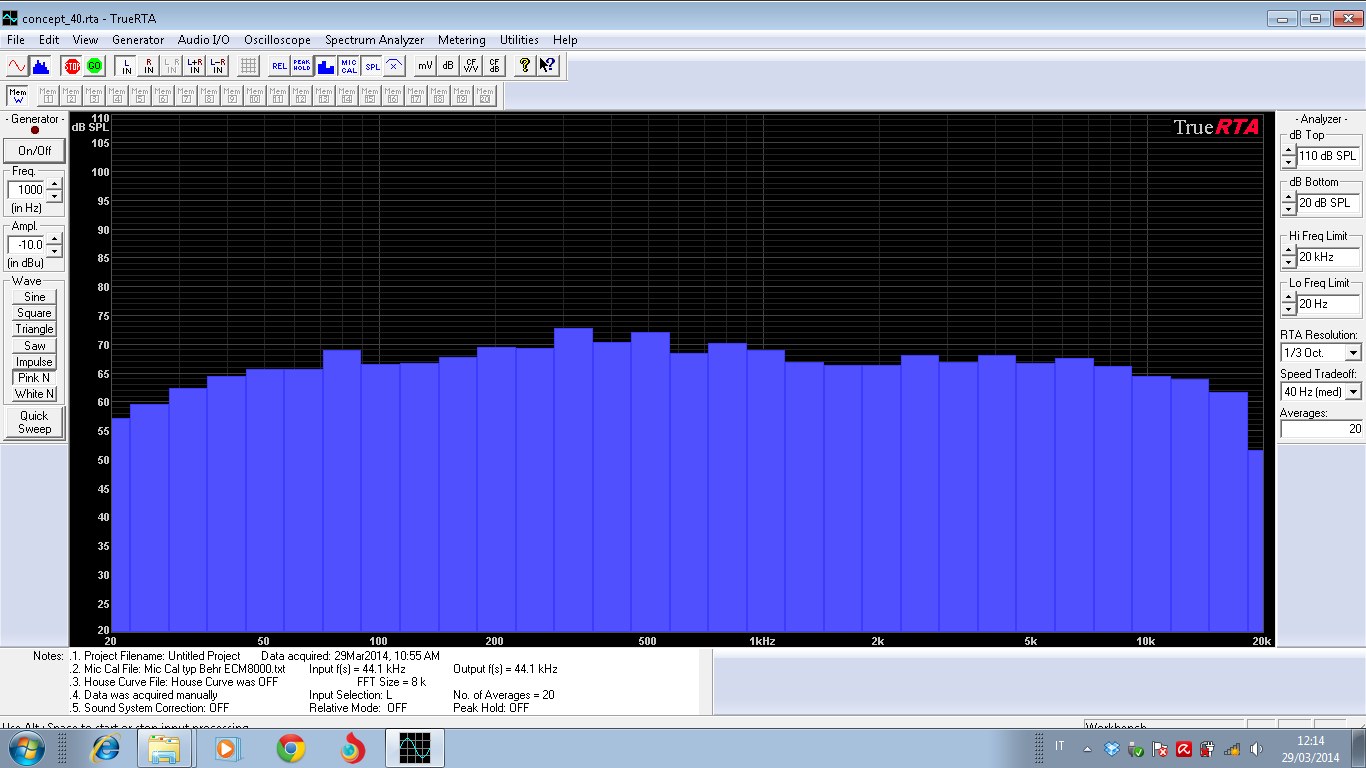Viewport: 1366px width, 768px height.
Task: Click the MIC CAL toolbar icon
Action: (x=349, y=66)
